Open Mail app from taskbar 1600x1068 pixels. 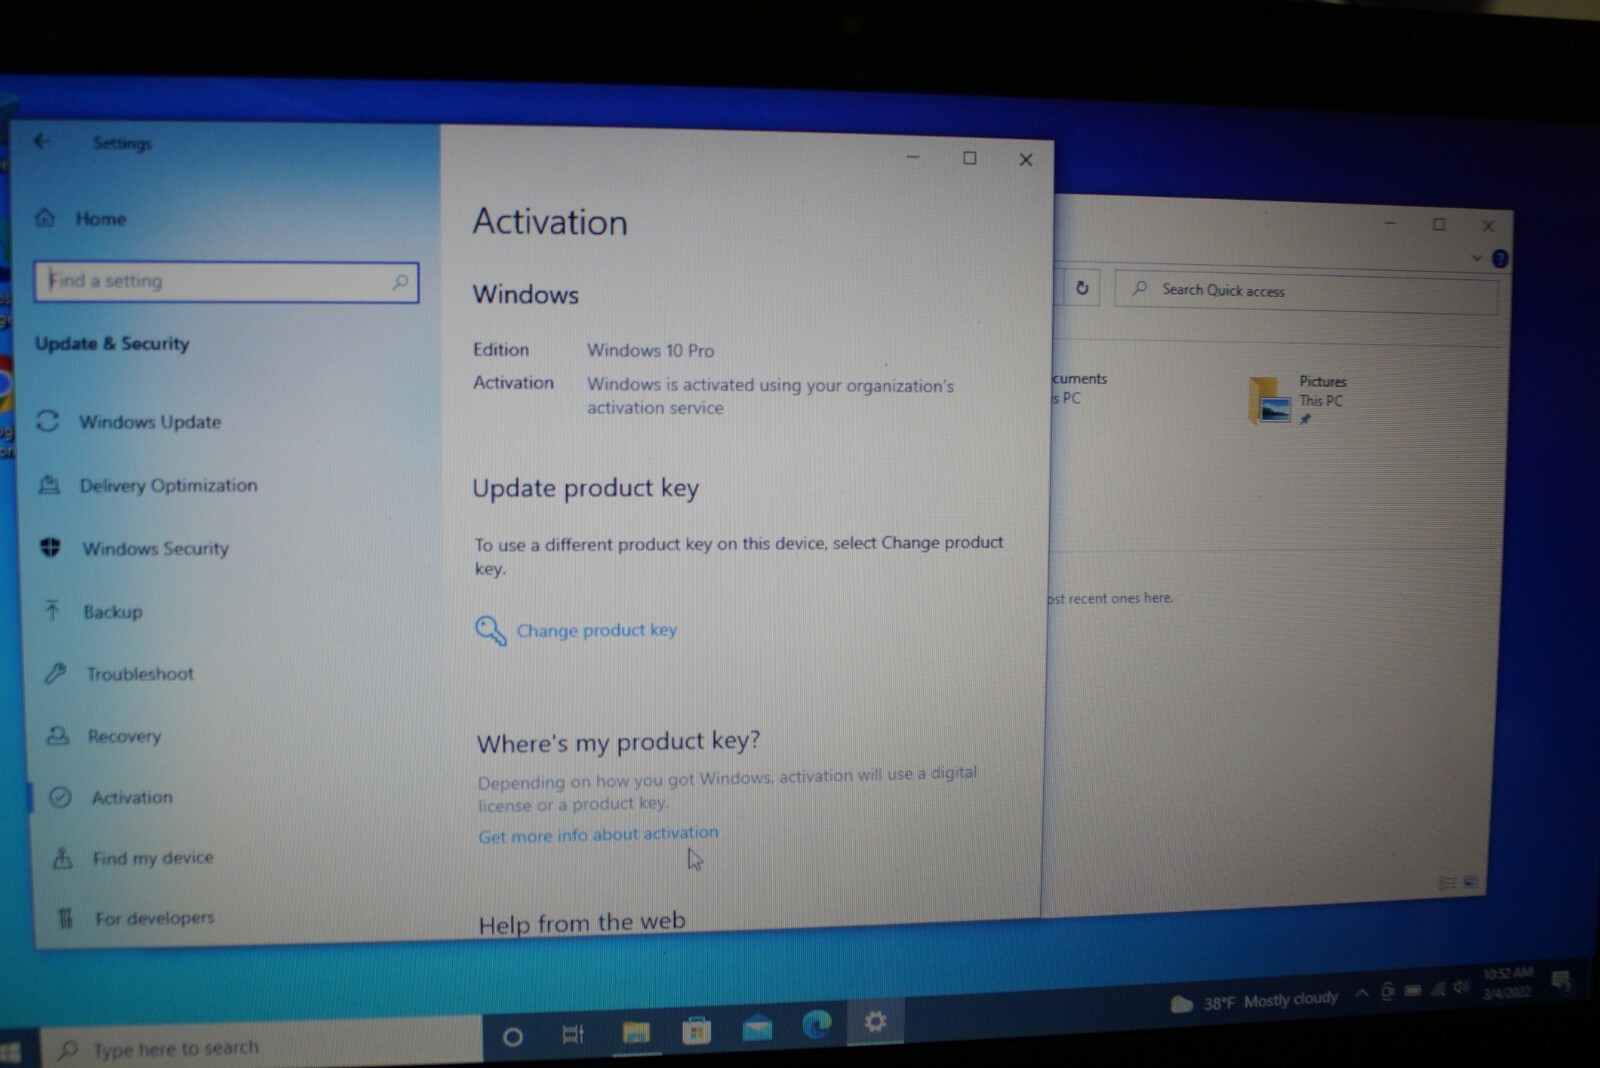[x=757, y=1027]
